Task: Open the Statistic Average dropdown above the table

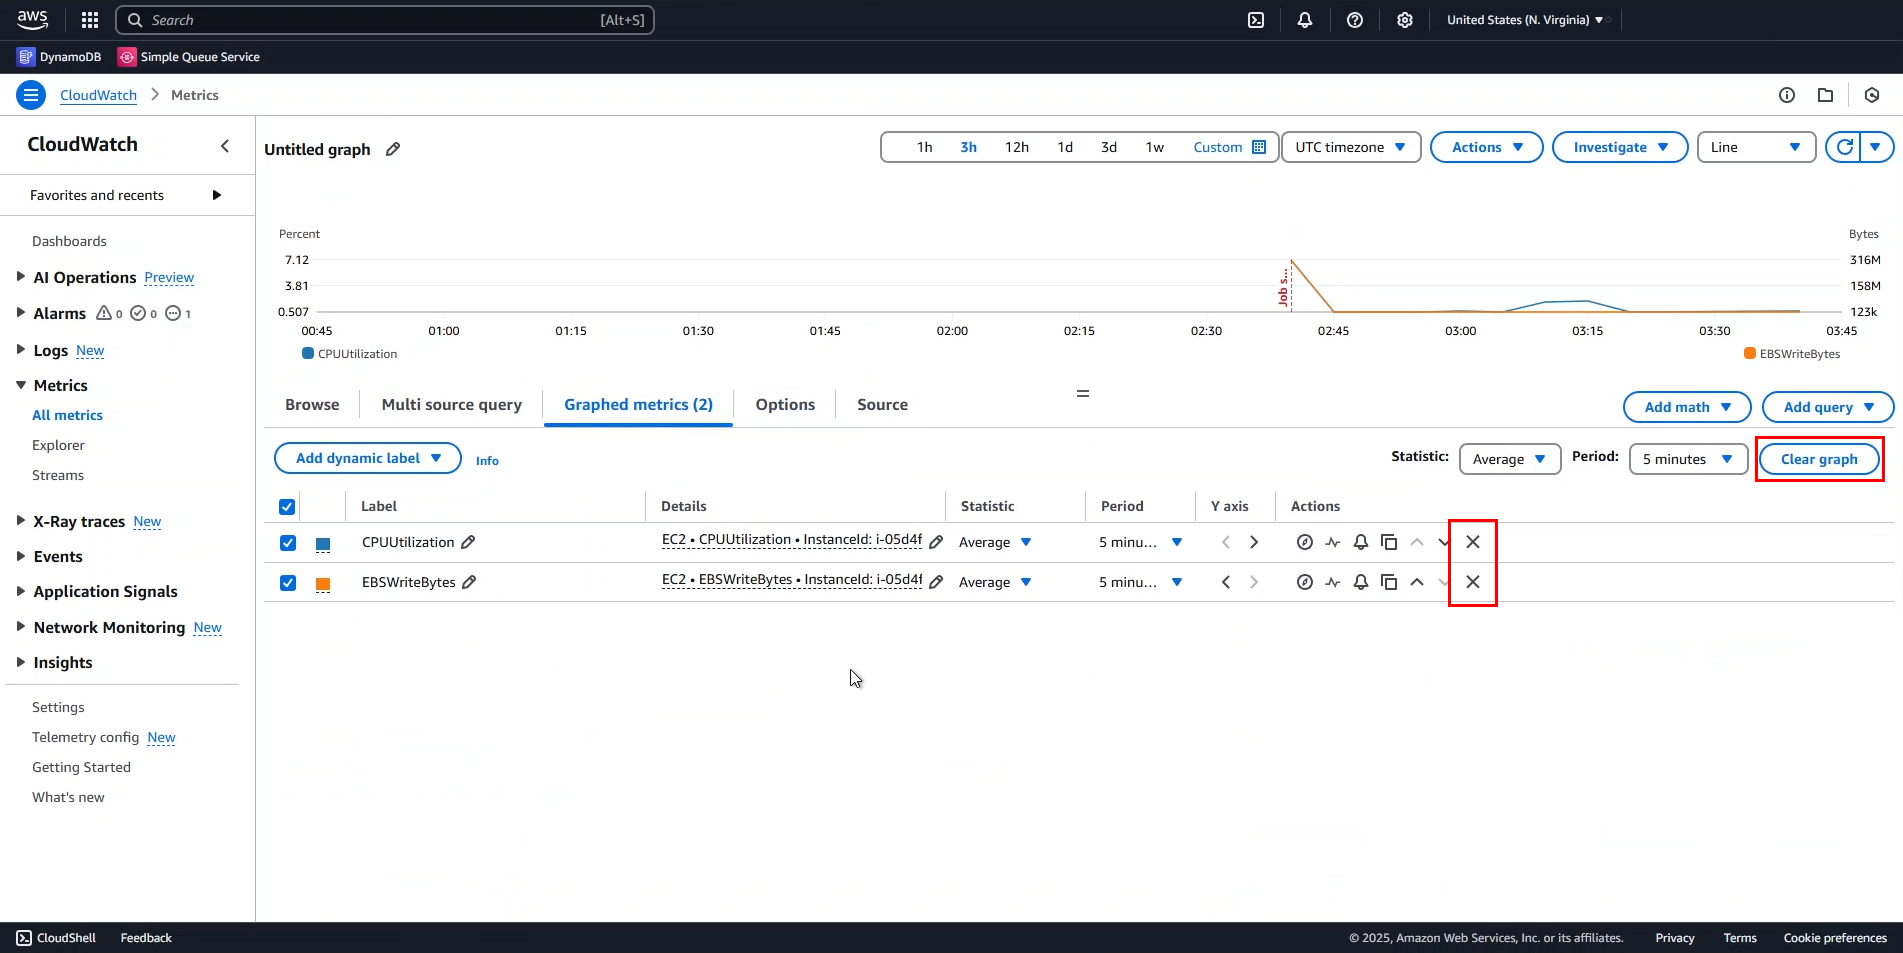Action: point(1510,459)
